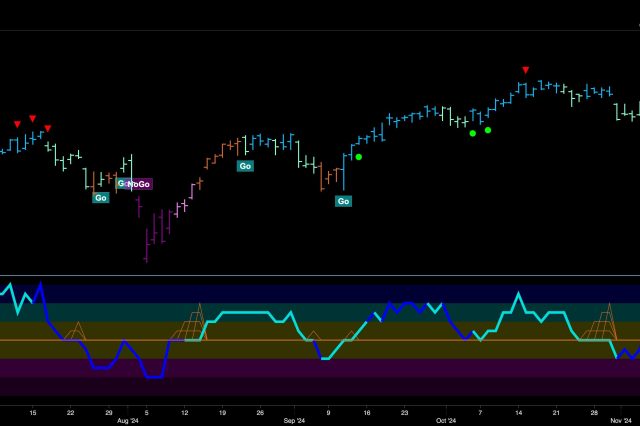The image size is (640, 426).
Task: Click the third red triangle in July
Action: (x=47, y=128)
